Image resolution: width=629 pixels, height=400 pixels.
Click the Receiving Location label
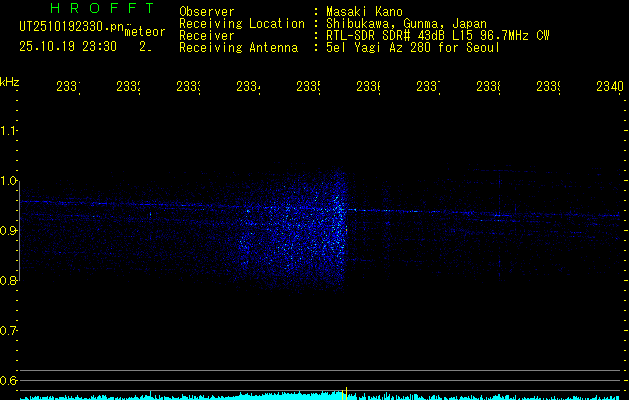[242, 24]
